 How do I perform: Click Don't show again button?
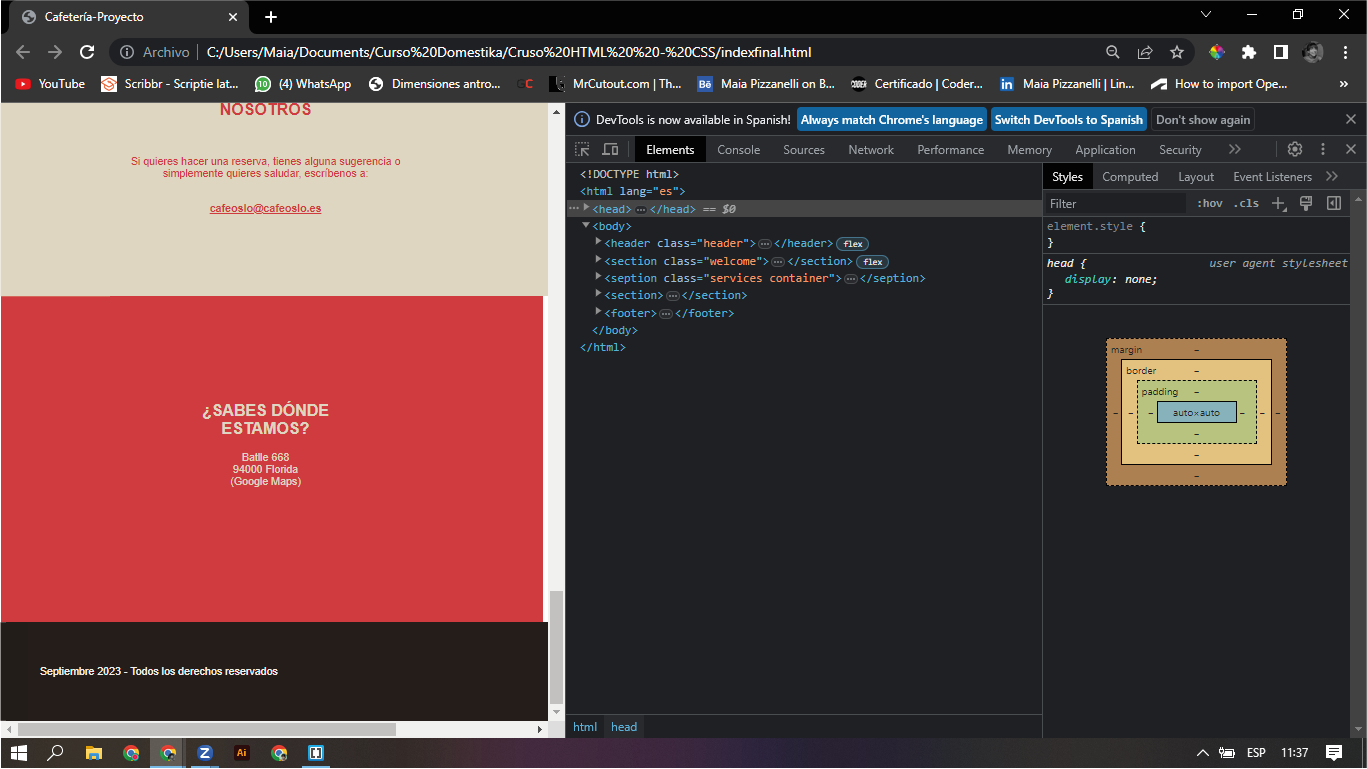(x=1203, y=119)
